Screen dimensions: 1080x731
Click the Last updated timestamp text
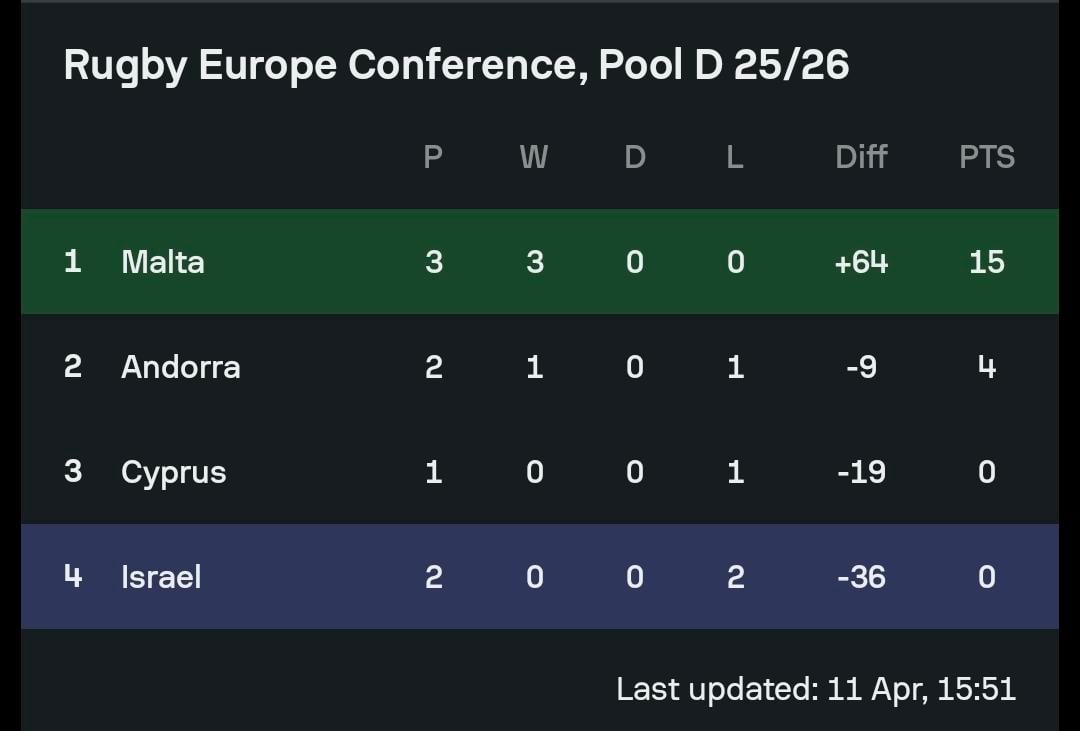[x=815, y=689]
